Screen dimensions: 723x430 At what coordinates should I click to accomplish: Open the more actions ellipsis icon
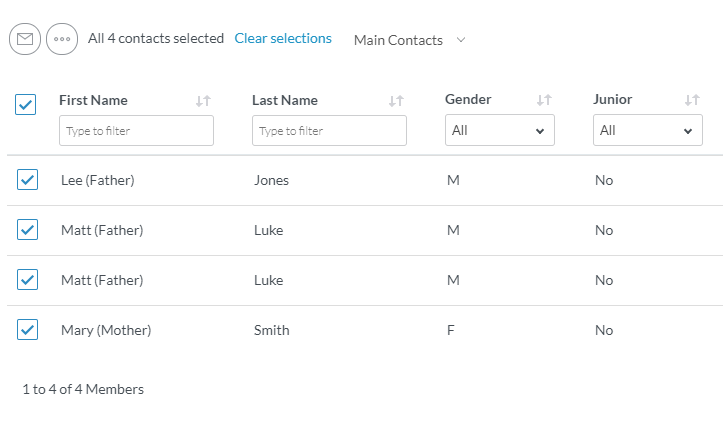[x=61, y=39]
